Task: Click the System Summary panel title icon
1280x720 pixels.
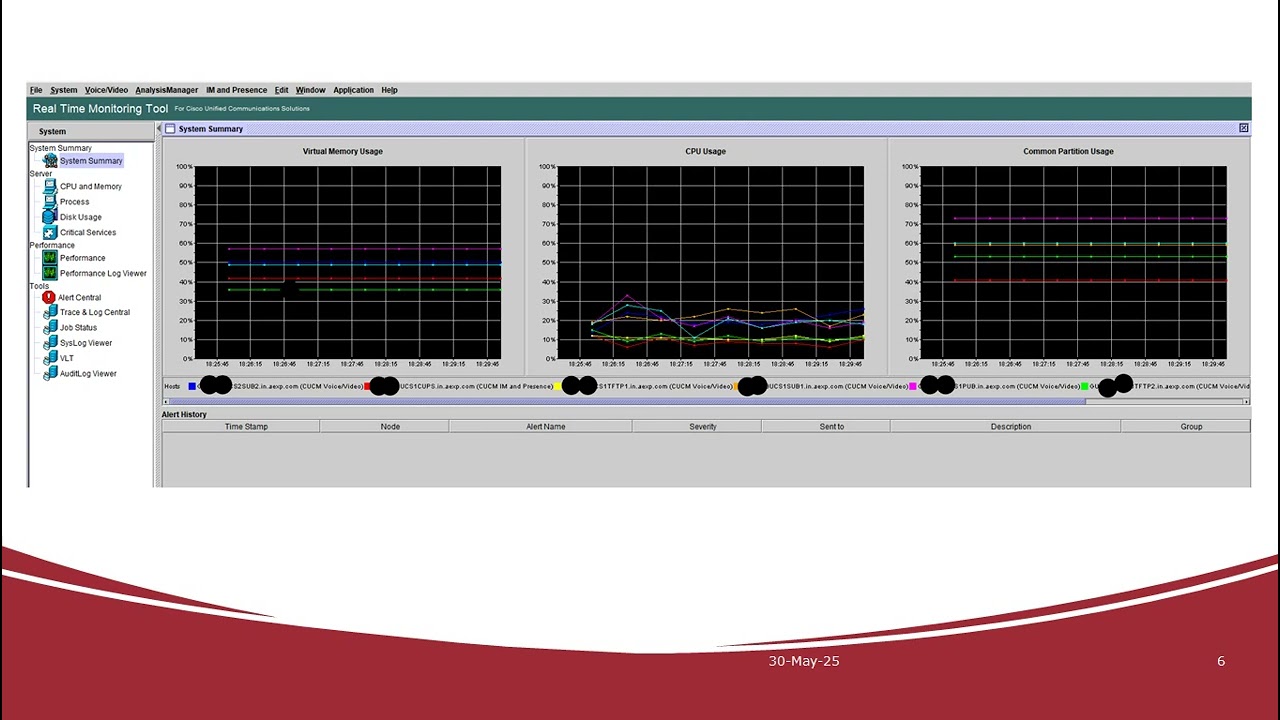Action: [170, 129]
